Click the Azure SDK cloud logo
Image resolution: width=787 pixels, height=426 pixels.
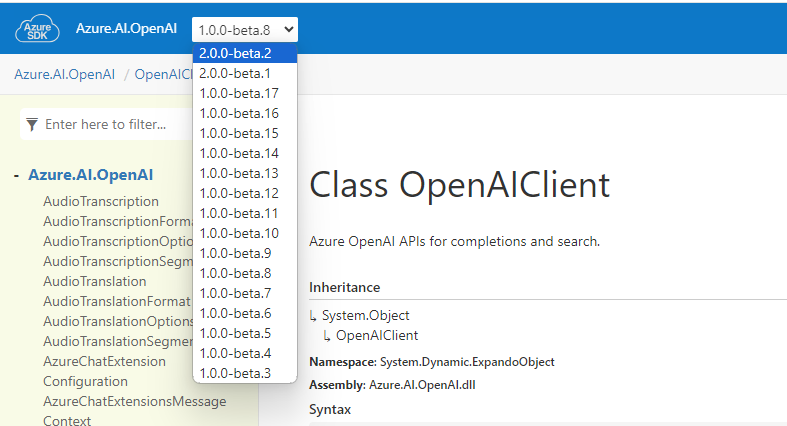click(x=37, y=29)
